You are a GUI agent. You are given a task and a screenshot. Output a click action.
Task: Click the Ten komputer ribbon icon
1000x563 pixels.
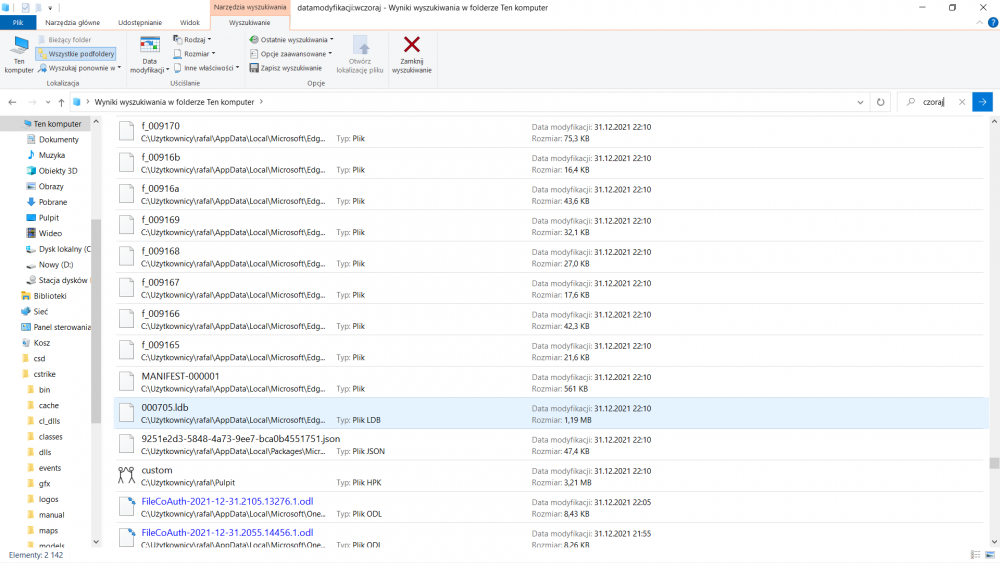[19, 46]
